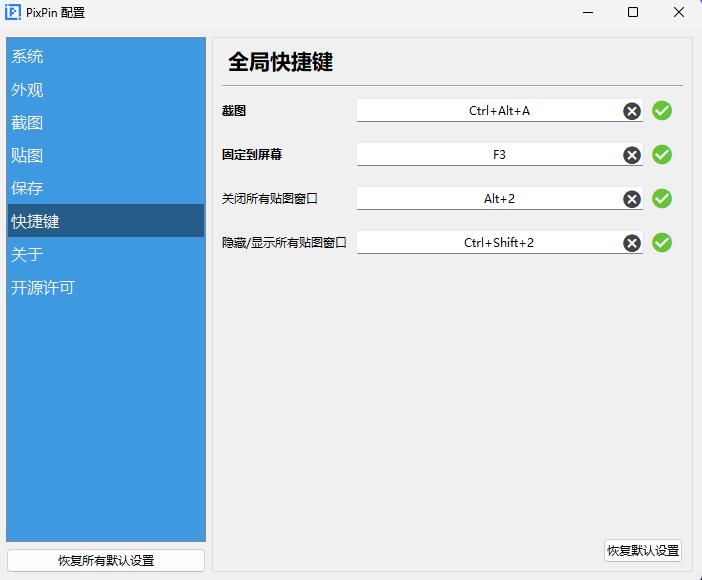Minimize the PixPin 配置 window
This screenshot has height=580, width=702.
588,13
